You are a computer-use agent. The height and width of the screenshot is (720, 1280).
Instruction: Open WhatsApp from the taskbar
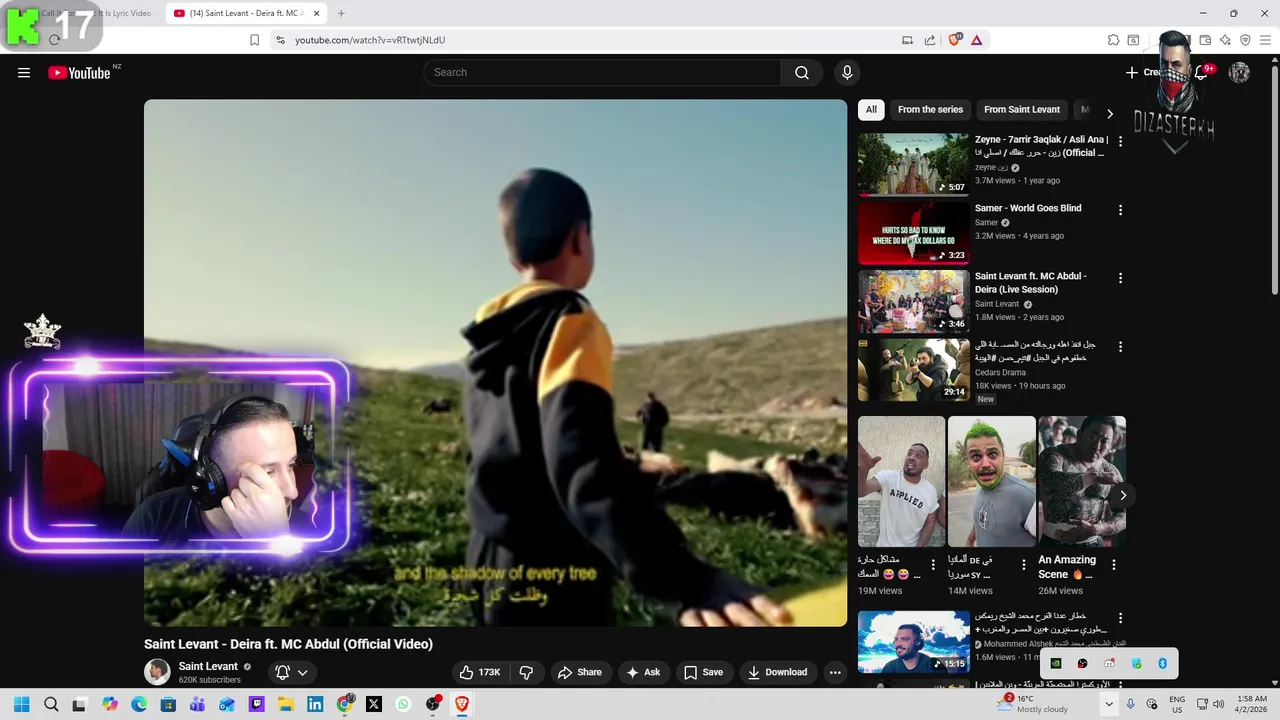point(403,704)
